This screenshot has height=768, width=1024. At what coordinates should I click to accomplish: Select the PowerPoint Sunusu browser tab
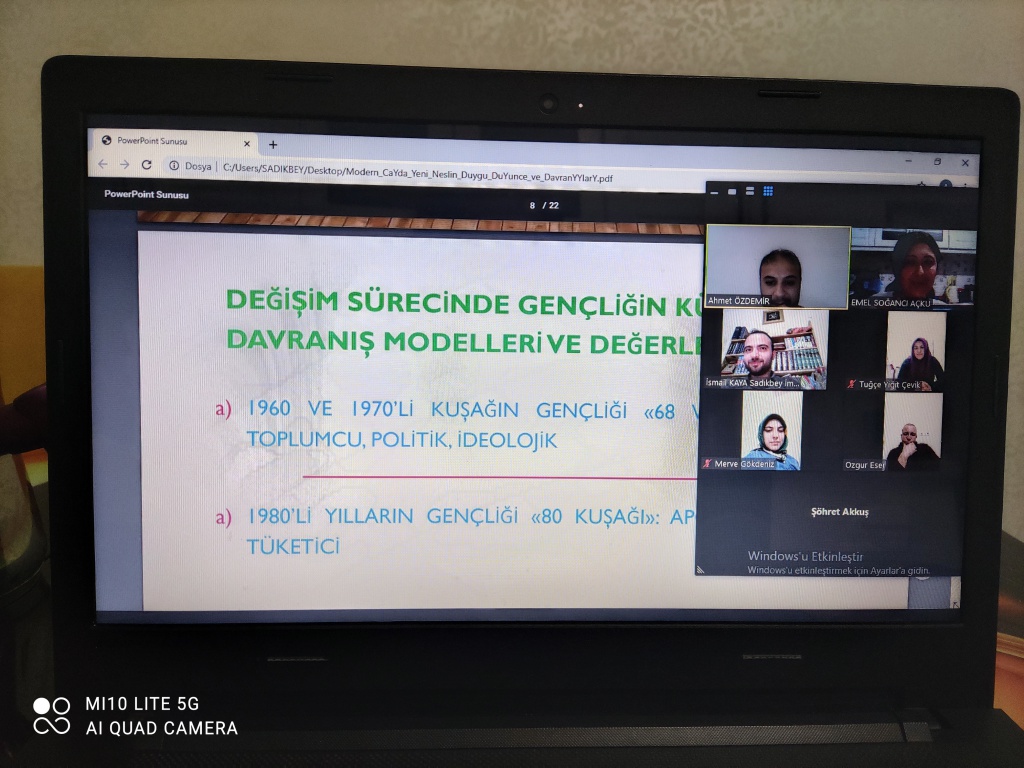pos(152,141)
